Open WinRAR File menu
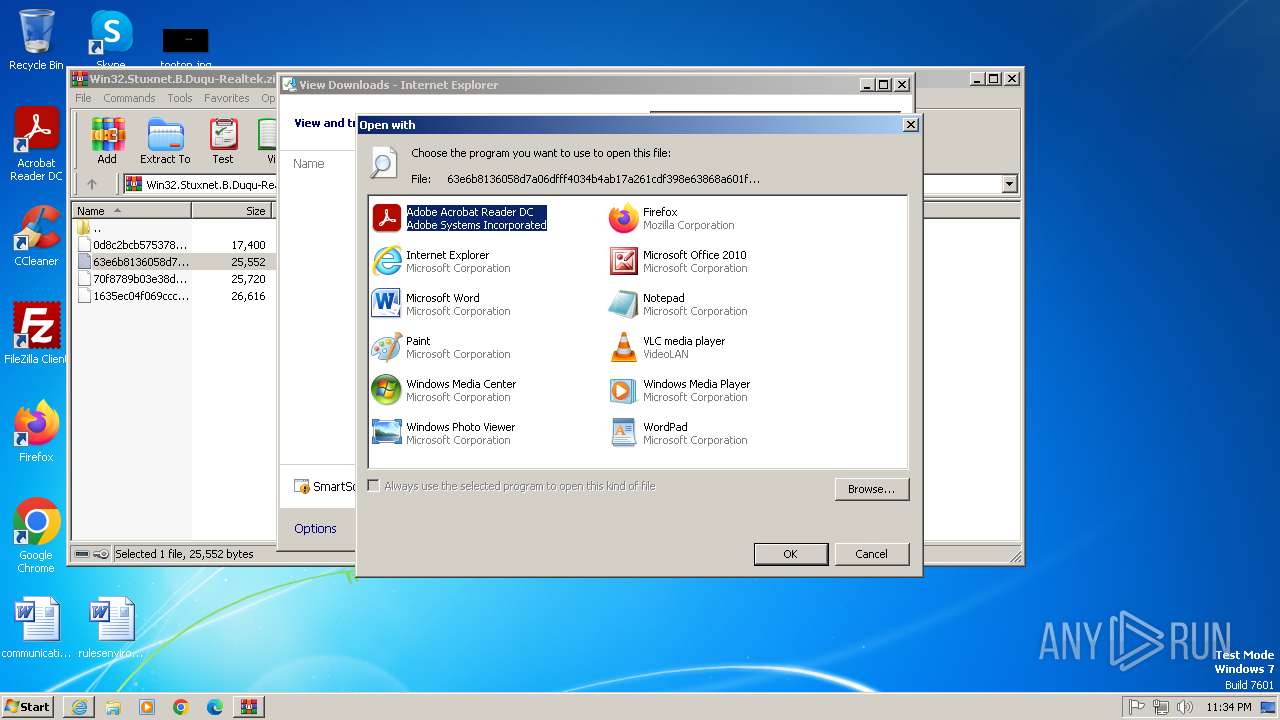The width and height of the screenshot is (1280, 720). [x=83, y=98]
